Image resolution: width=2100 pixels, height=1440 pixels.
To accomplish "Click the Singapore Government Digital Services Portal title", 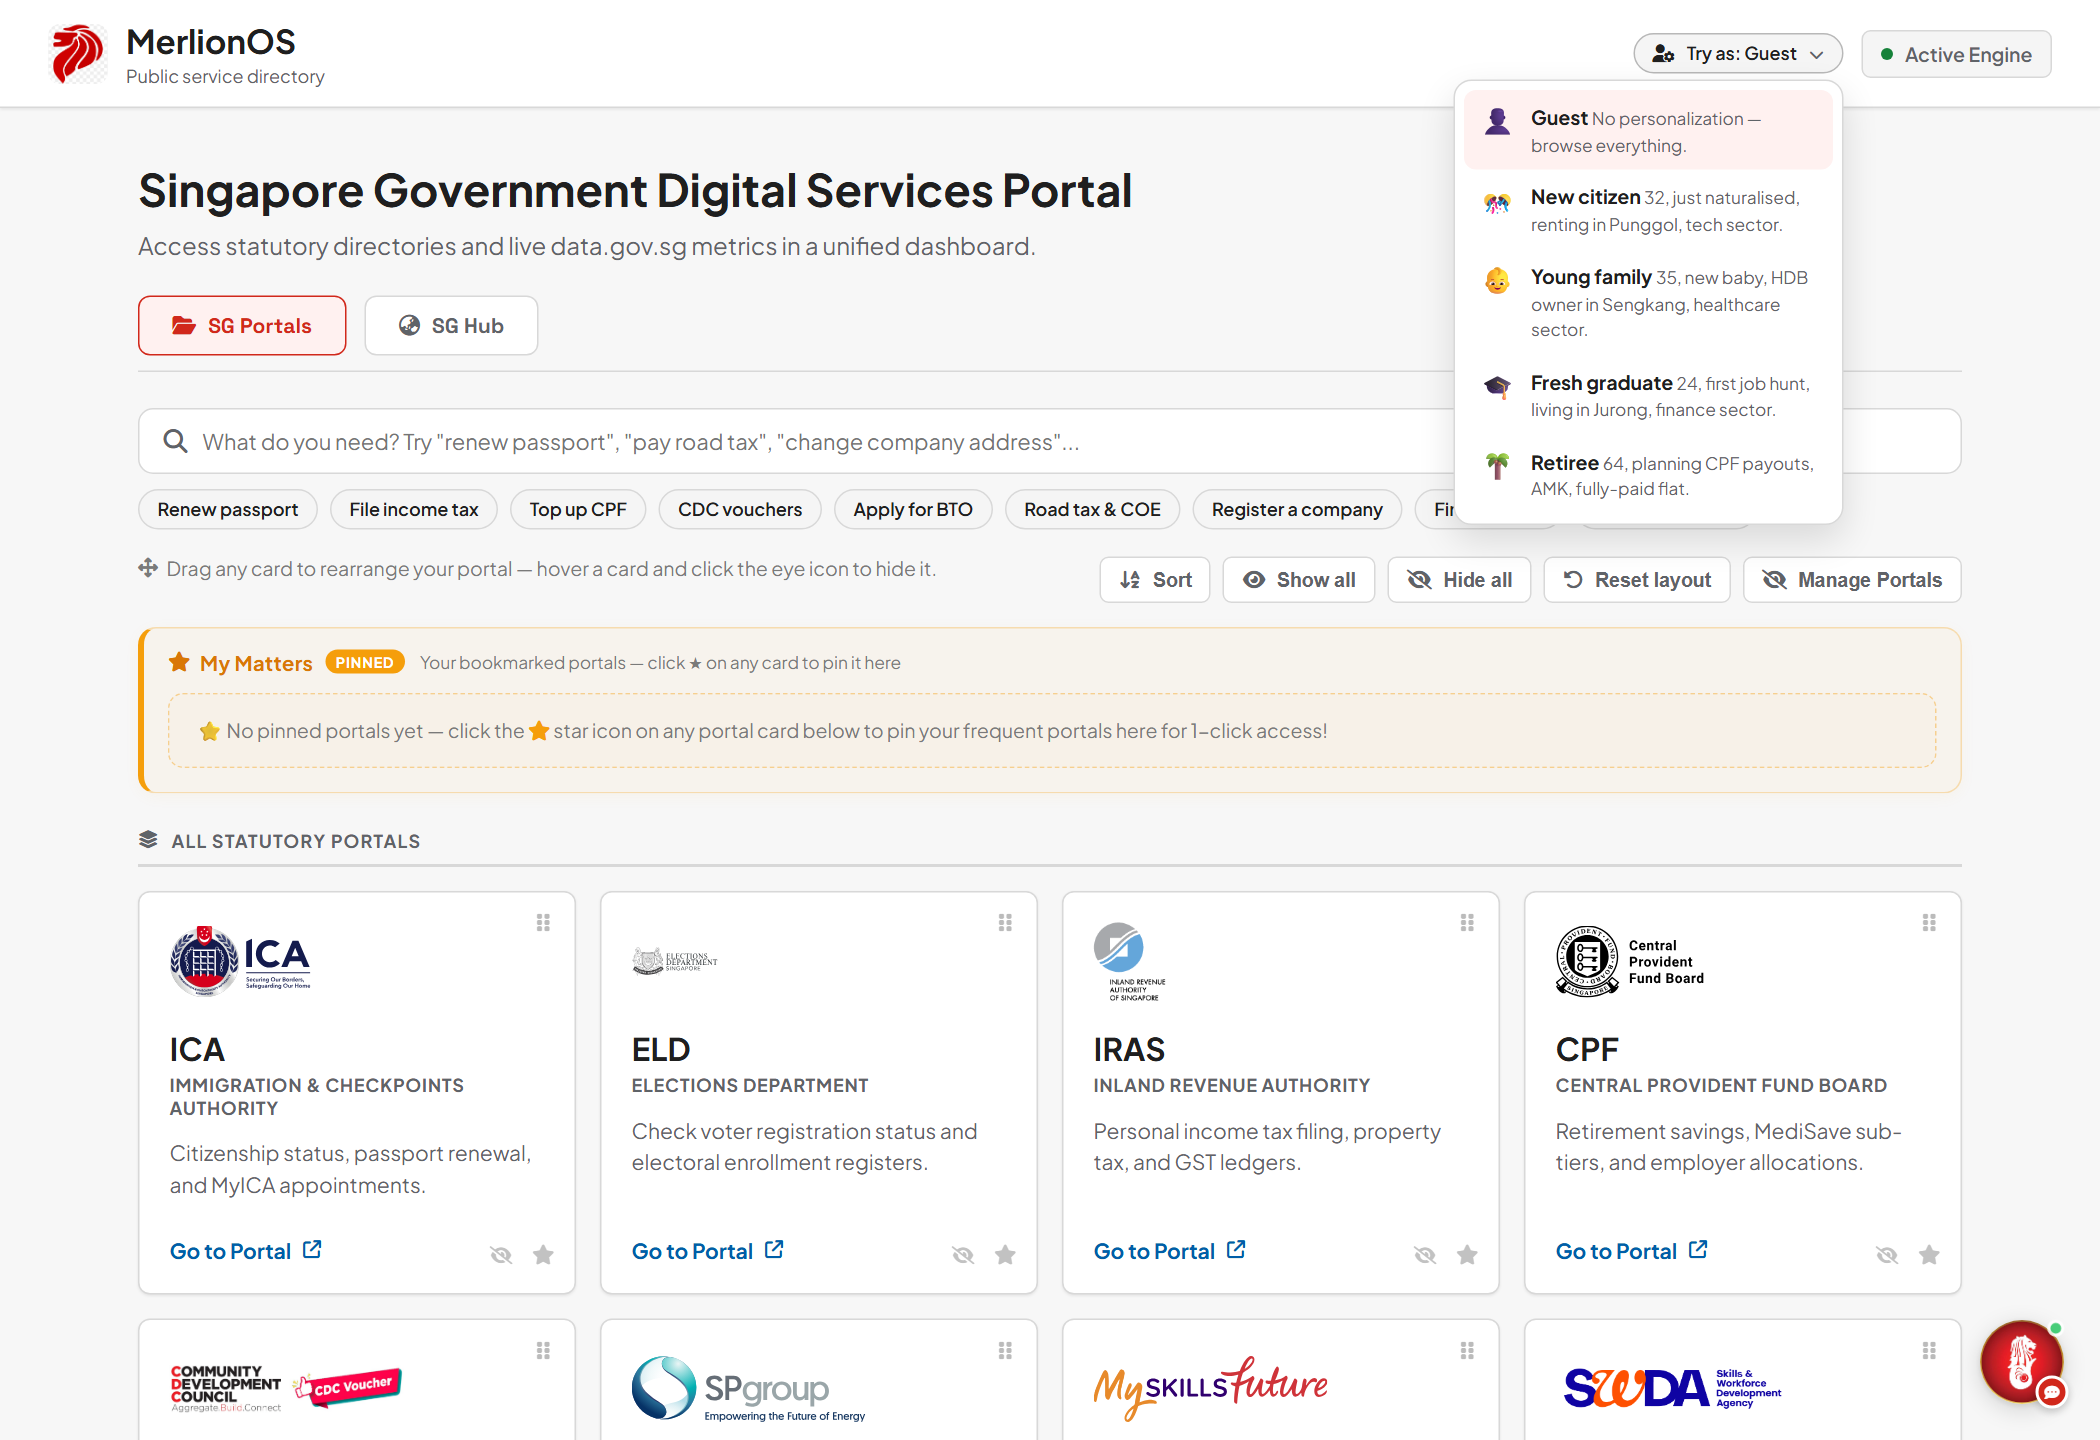I will (x=635, y=190).
